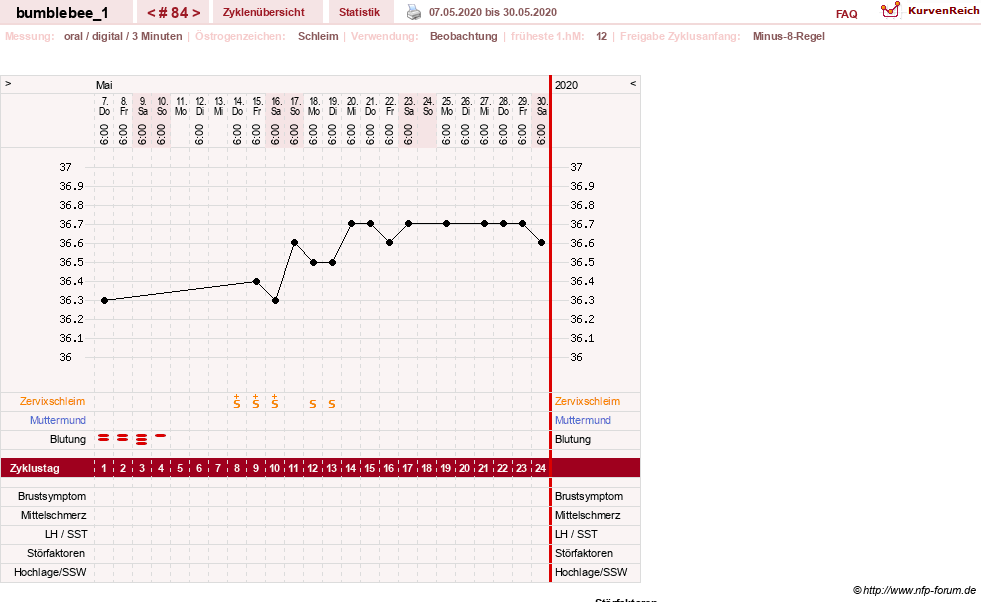The width and height of the screenshot is (981, 602).
Task: Click the cervical mucus S symbol on May 18
Action: pyautogui.click(x=313, y=404)
